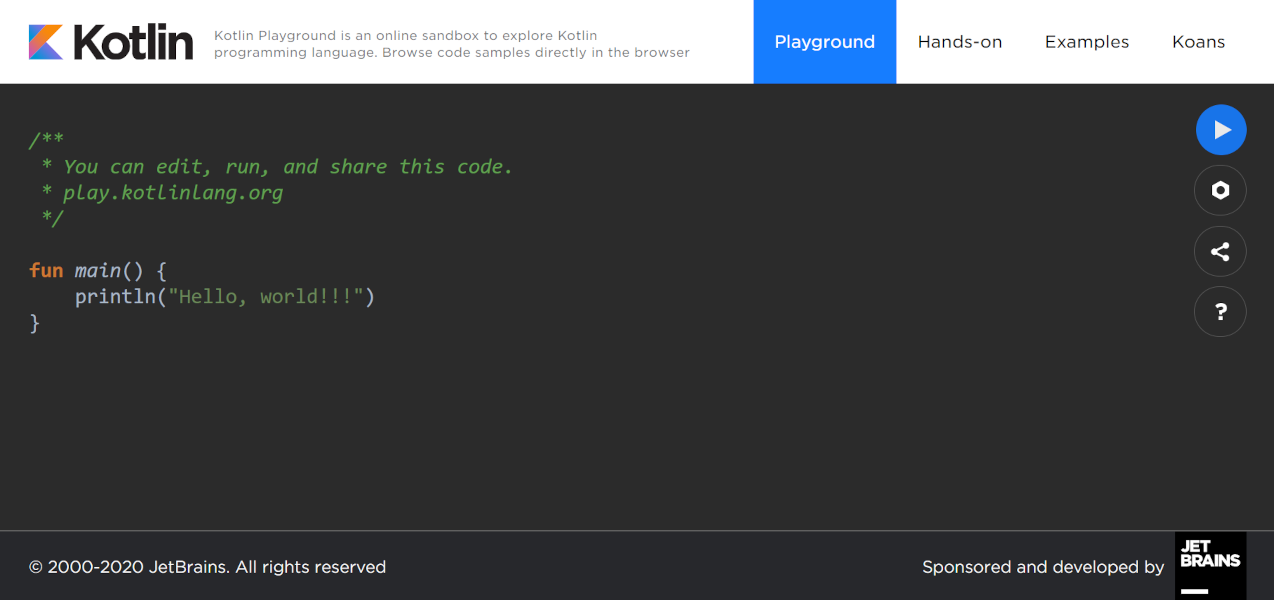
Task: Open the settings hexagon icon
Action: 1220,190
